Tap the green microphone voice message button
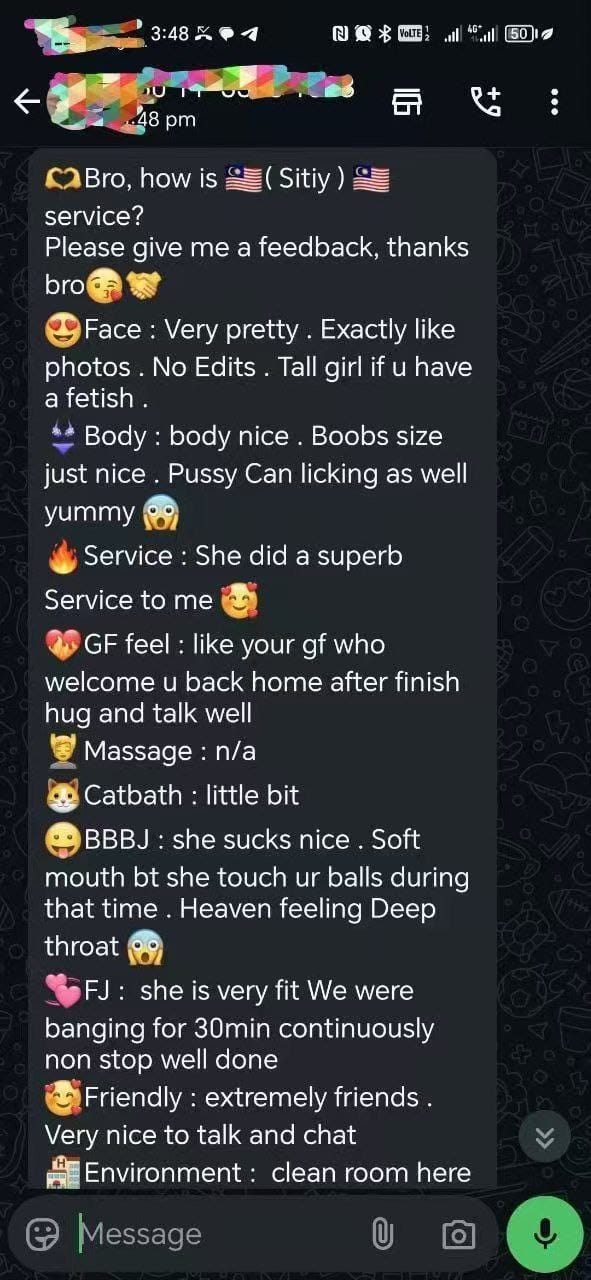The image size is (591, 1280). point(545,1234)
